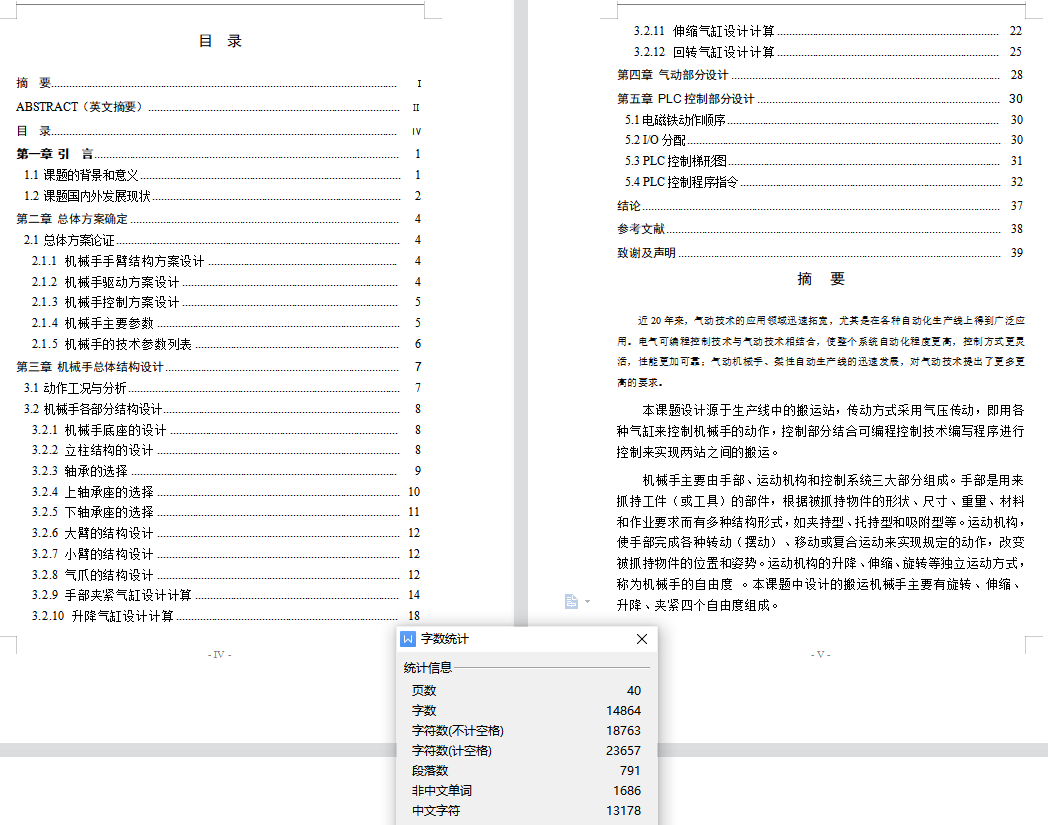Click the 字数统计 dialog title bar
Image resolution: width=1048 pixels, height=825 pixels.
520,639
